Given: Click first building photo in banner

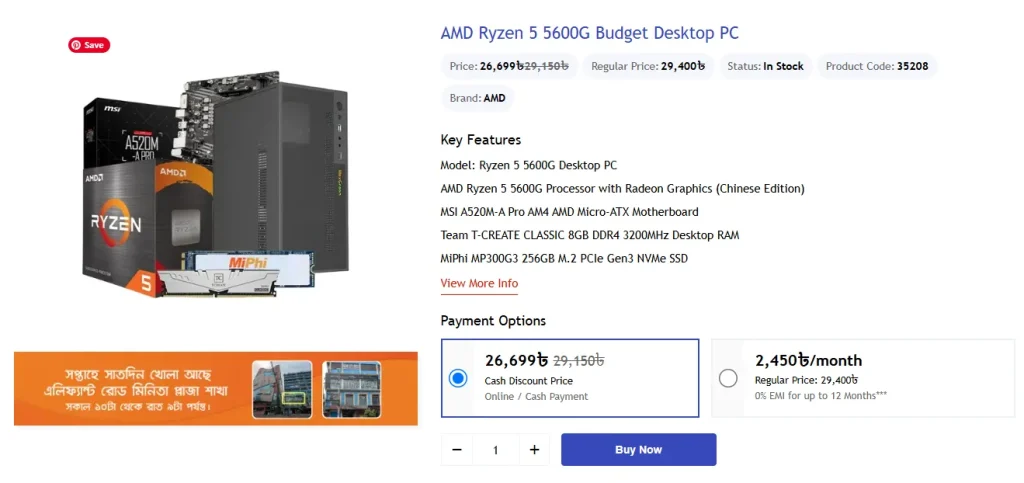Looking at the screenshot, I should coord(282,389).
